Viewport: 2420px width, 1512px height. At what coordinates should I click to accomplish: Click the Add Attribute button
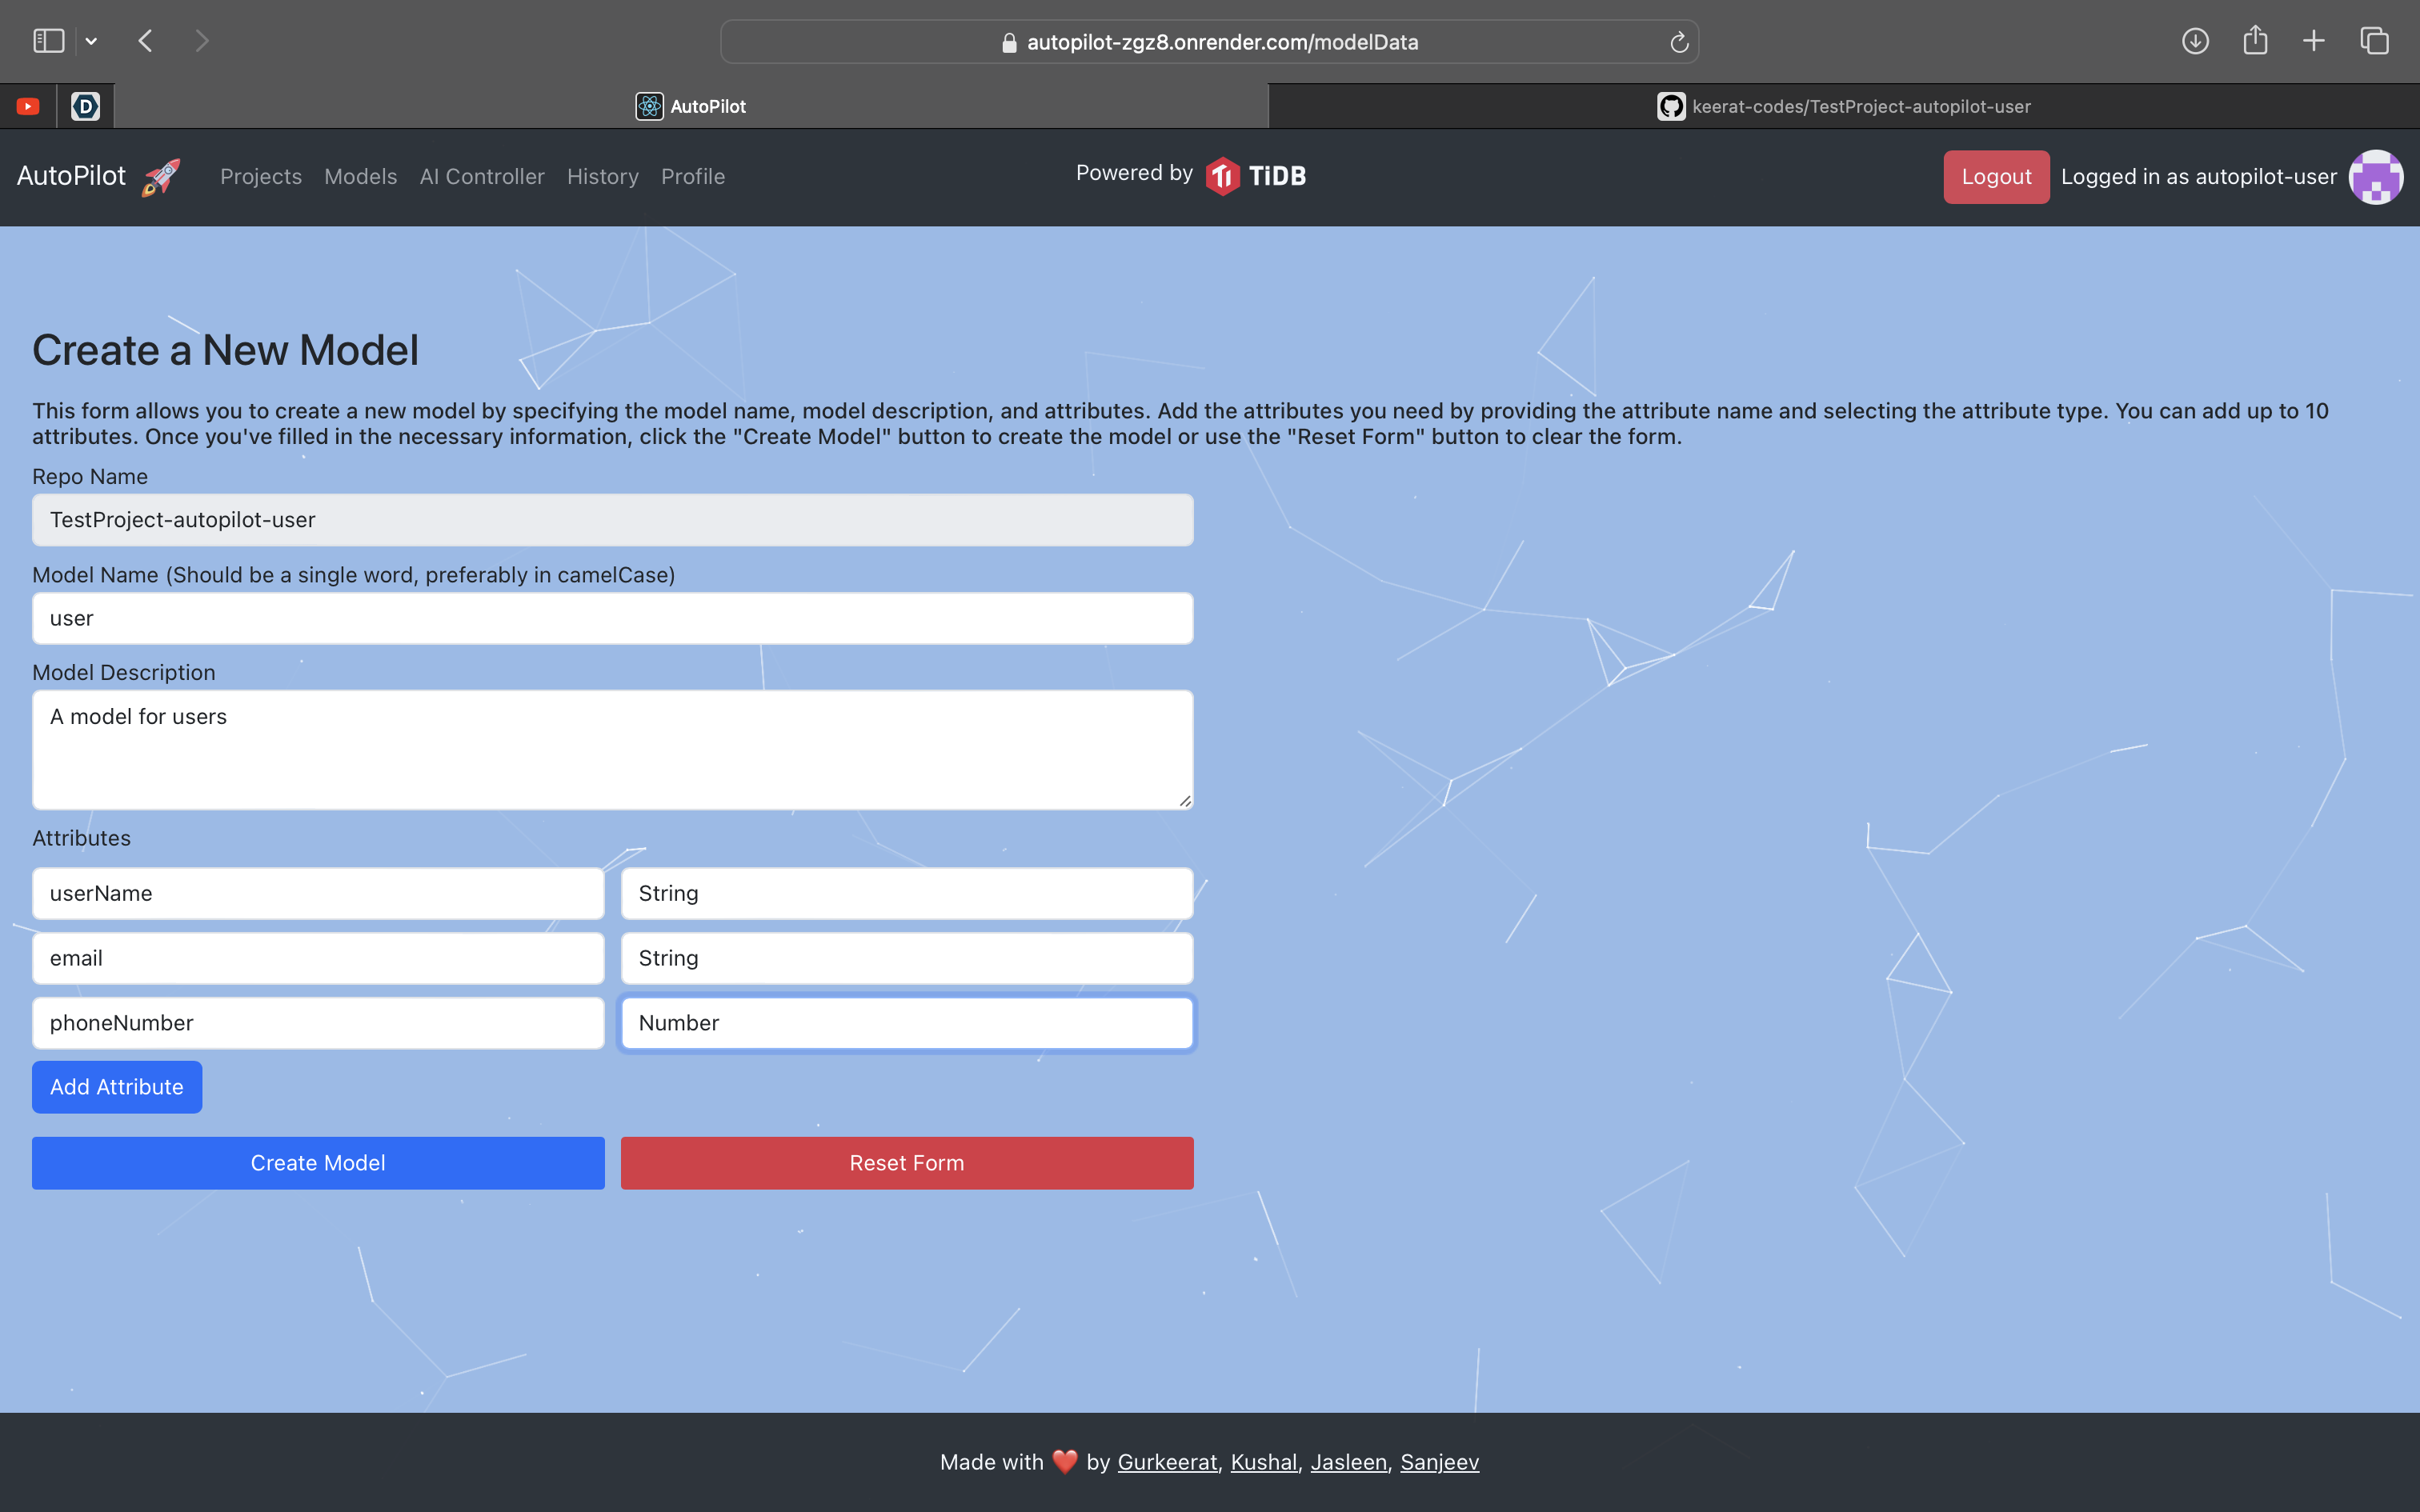point(117,1087)
